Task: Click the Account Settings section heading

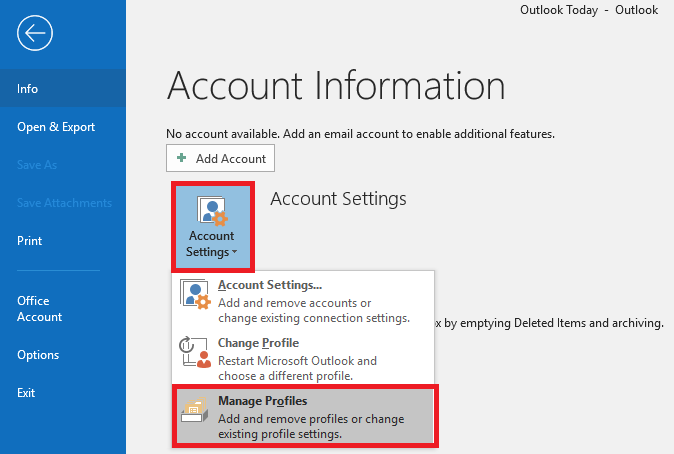Action: [338, 199]
